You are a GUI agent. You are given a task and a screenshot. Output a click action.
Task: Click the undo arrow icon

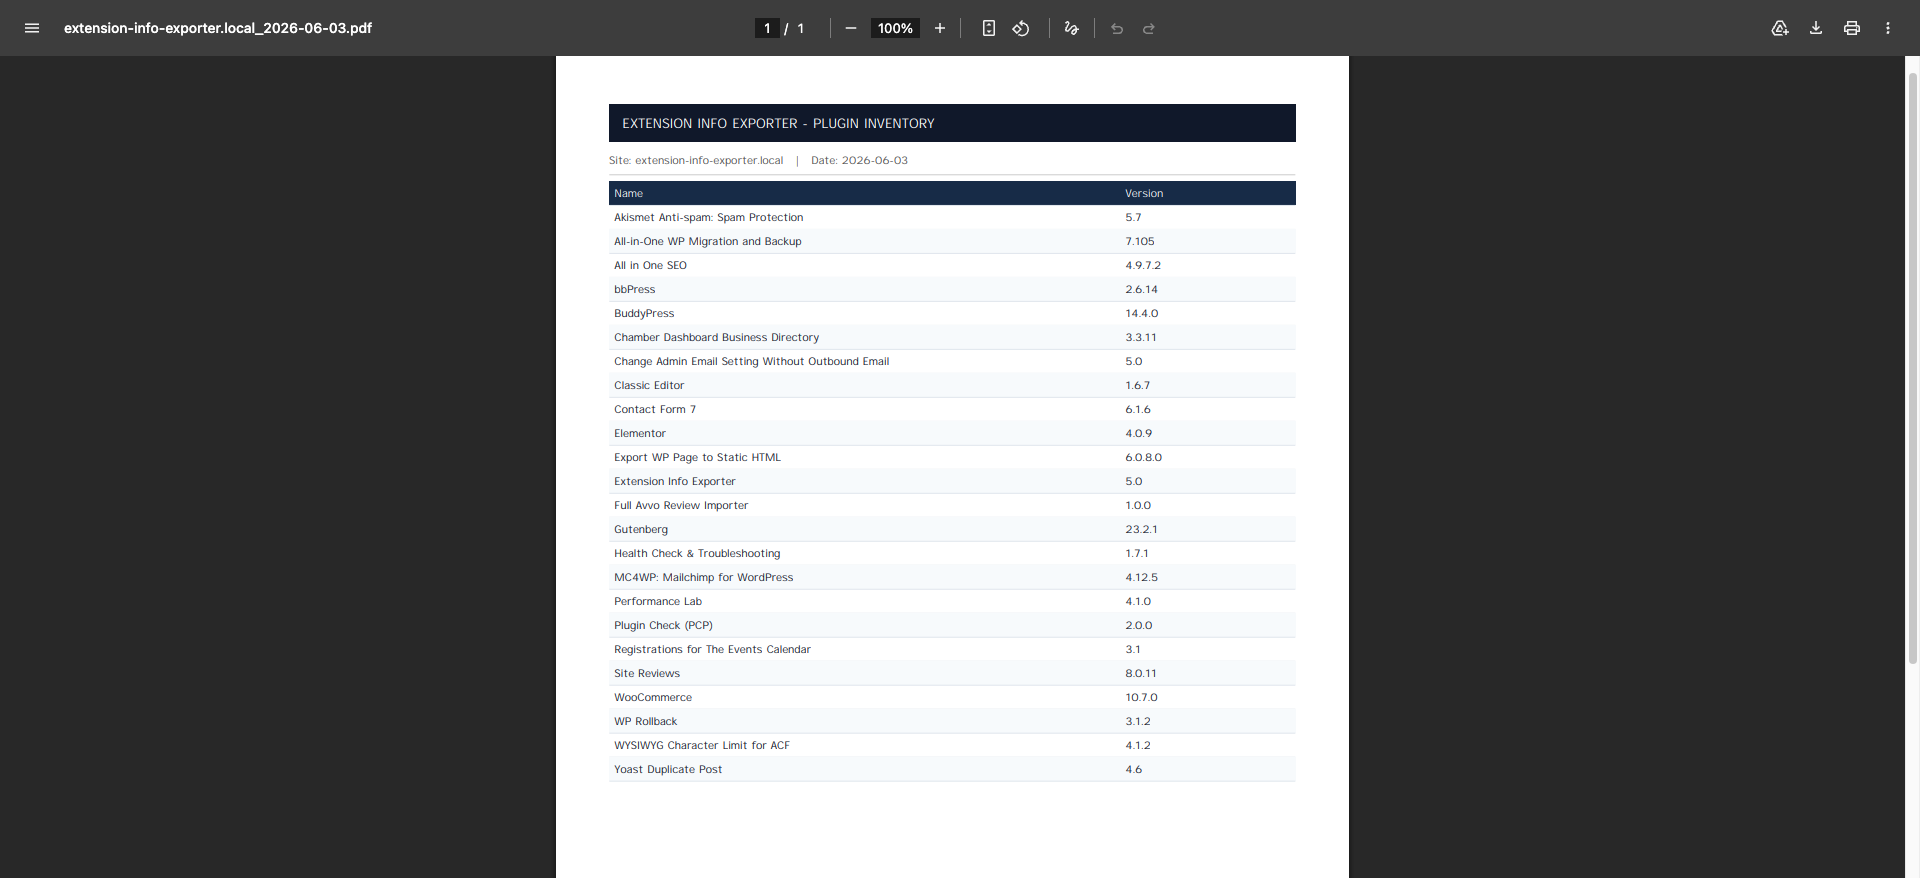[1117, 28]
